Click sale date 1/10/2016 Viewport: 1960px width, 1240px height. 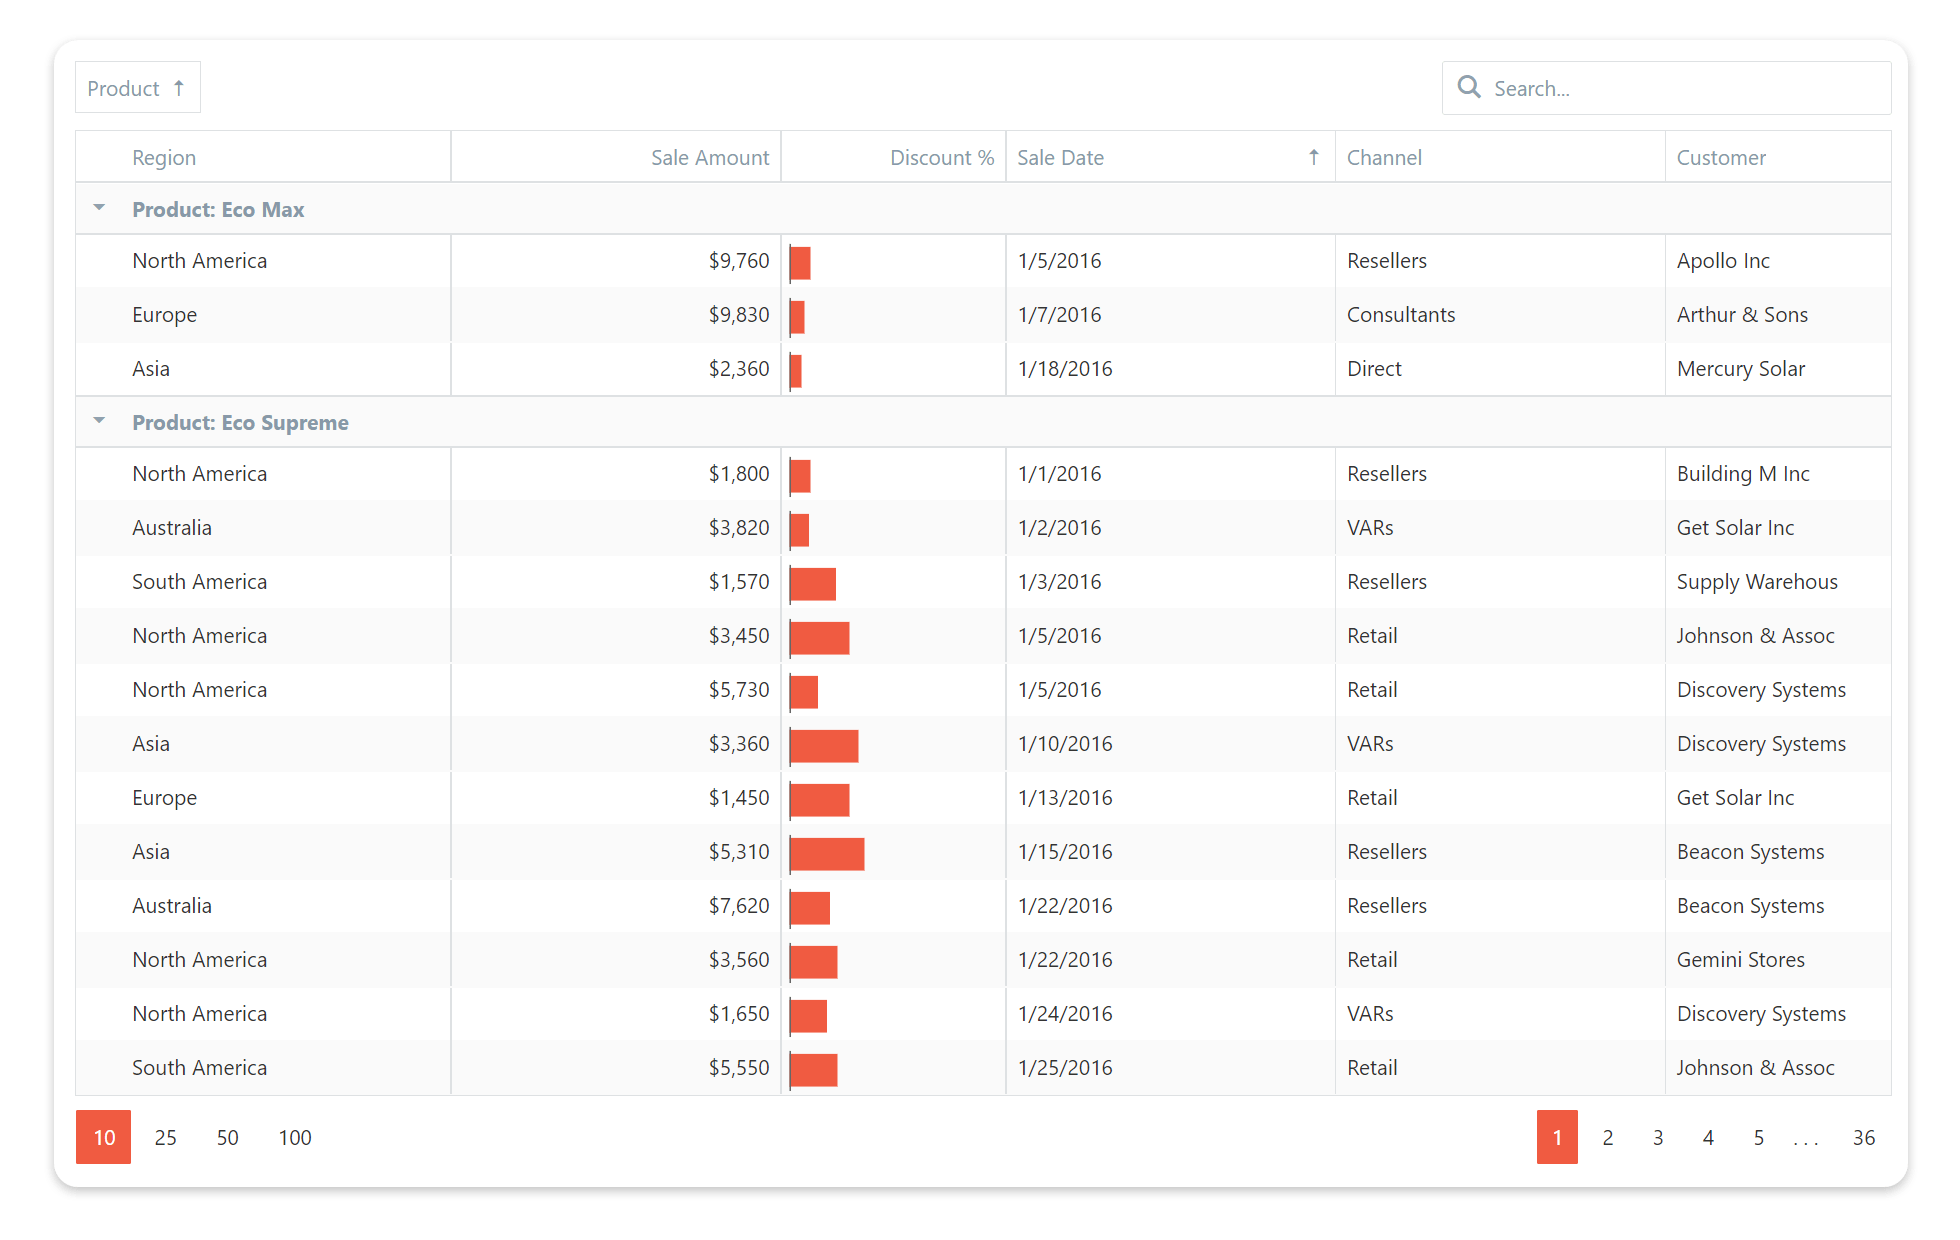[1065, 744]
